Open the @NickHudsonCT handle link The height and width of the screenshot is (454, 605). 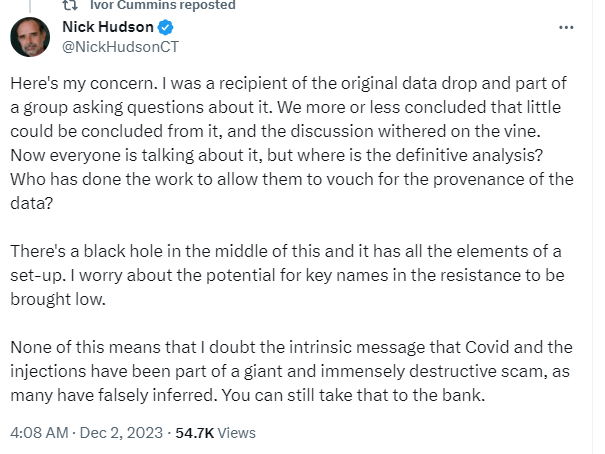(120, 46)
